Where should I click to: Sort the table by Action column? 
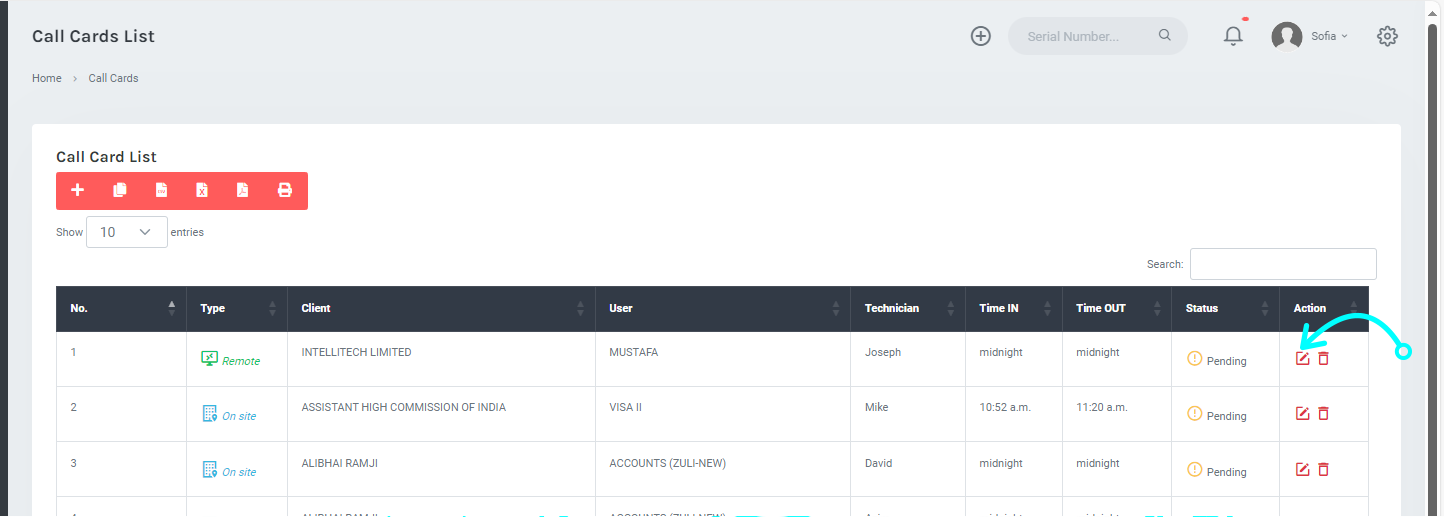pos(1324,309)
